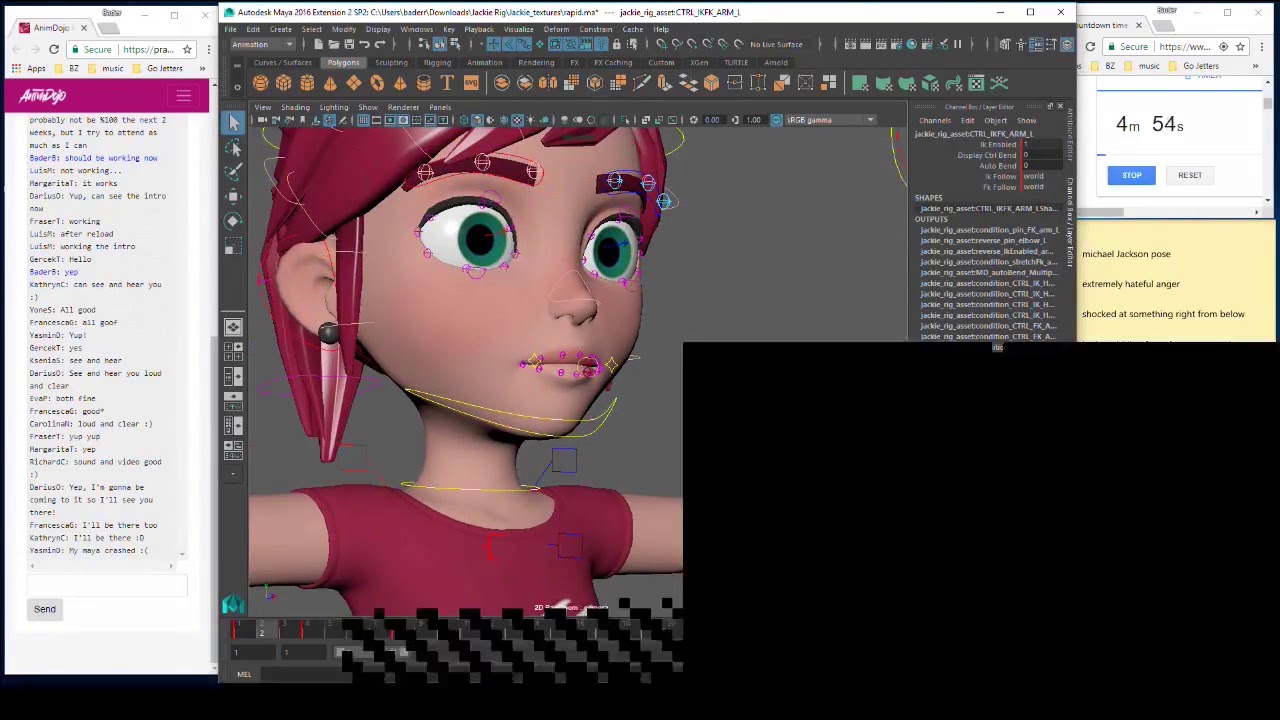Switch to the FX Caching shelf tab

click(613, 62)
